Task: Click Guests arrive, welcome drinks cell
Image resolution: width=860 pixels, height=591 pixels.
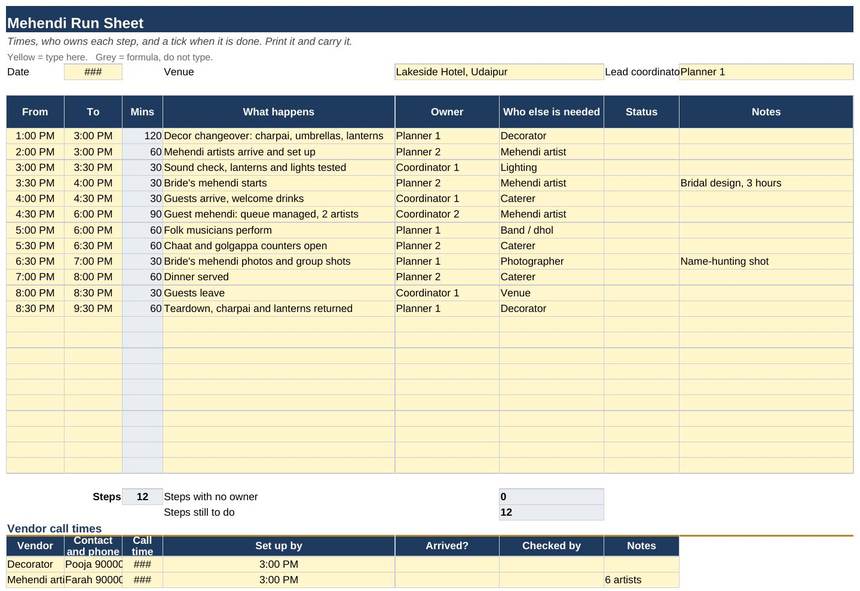Action: [279, 198]
